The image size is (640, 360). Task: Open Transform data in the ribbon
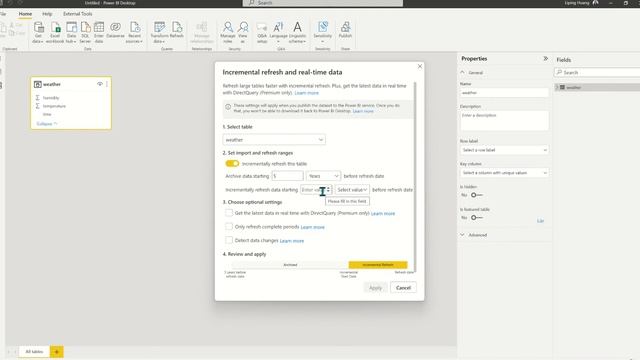tap(159, 32)
